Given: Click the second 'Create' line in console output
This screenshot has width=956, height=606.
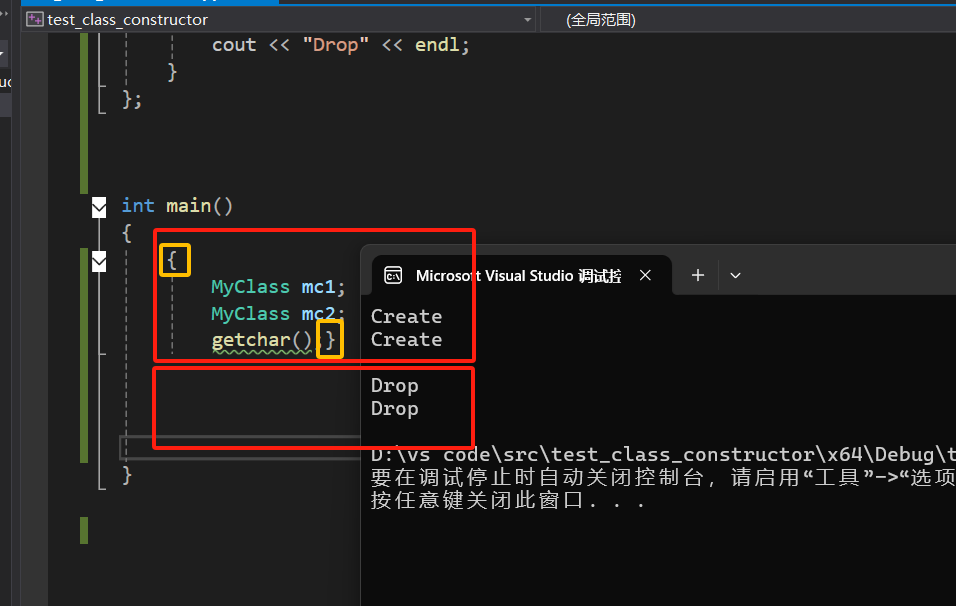Looking at the screenshot, I should pyautogui.click(x=407, y=340).
